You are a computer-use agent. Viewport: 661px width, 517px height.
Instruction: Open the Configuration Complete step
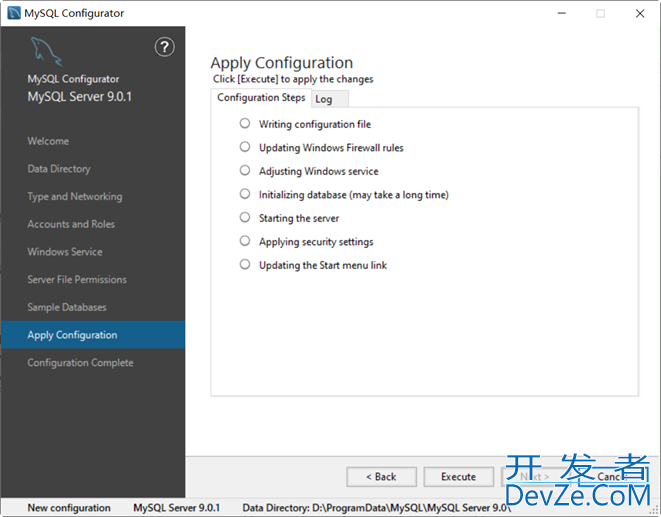coord(80,363)
